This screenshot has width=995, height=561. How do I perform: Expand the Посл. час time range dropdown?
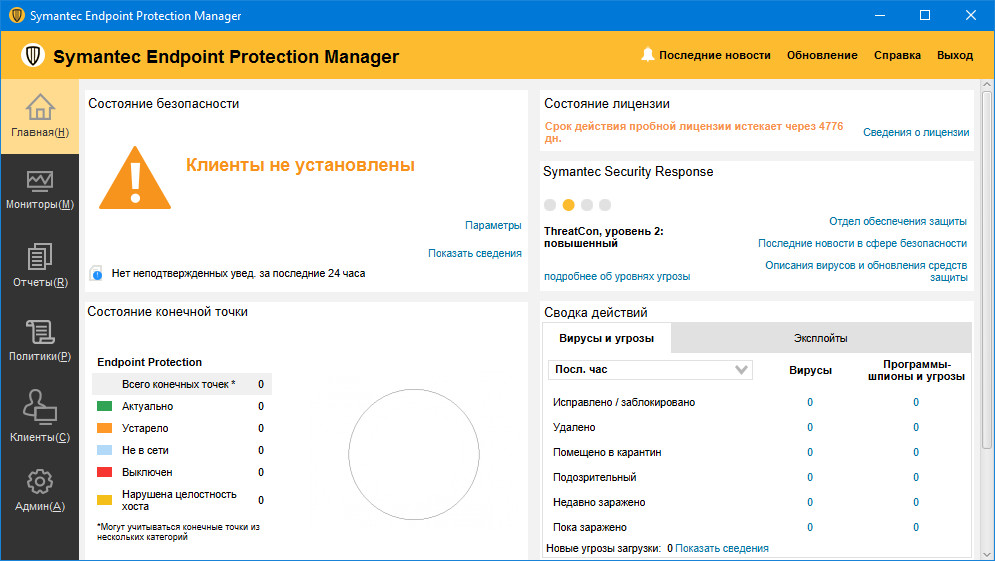[x=650, y=369]
